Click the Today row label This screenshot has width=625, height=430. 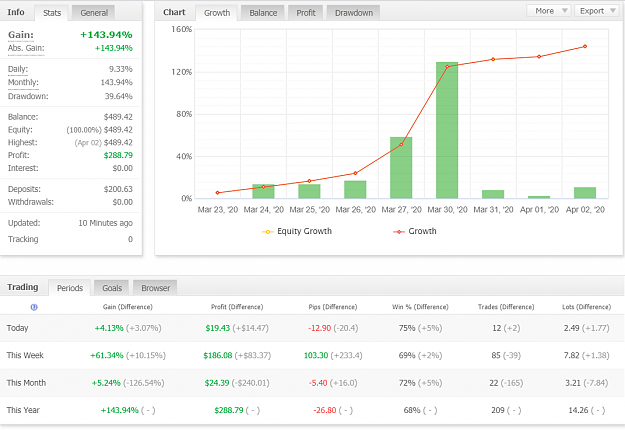18,328
